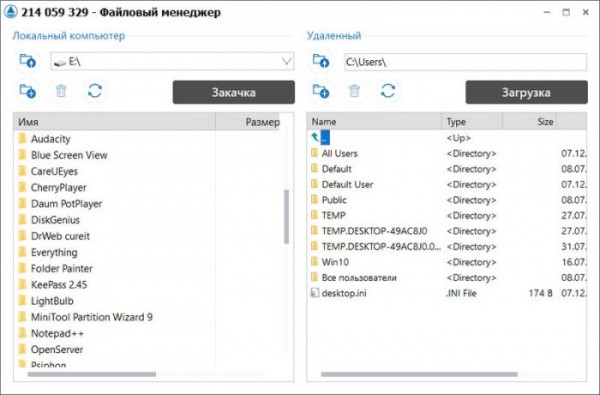The height and width of the screenshot is (395, 600).
Task: Click the Загрузка download button
Action: 526,92
